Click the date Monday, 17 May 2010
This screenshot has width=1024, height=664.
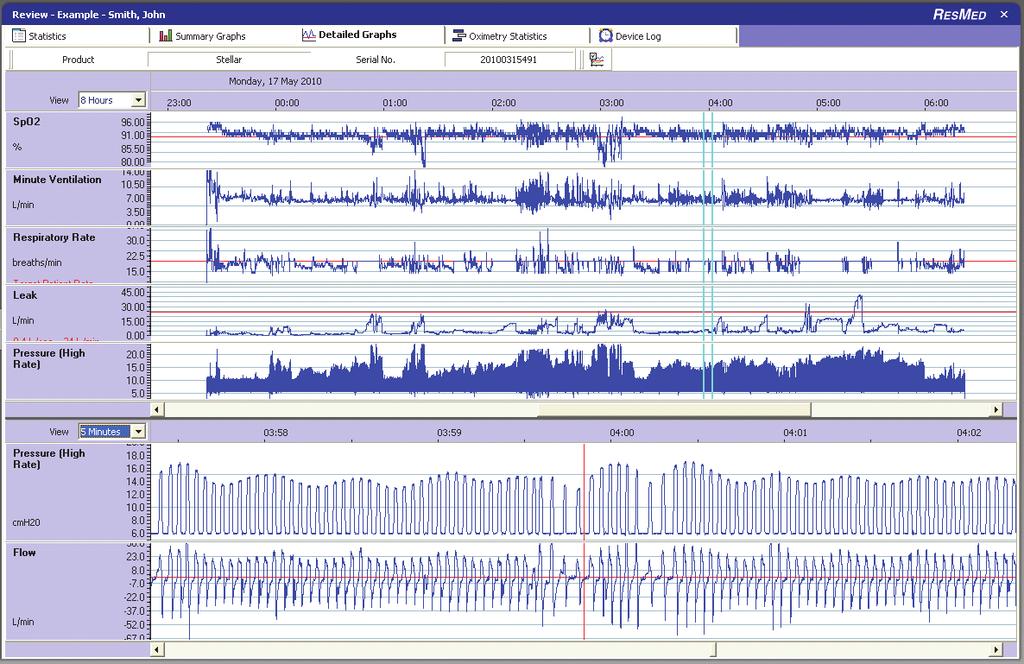click(x=275, y=82)
